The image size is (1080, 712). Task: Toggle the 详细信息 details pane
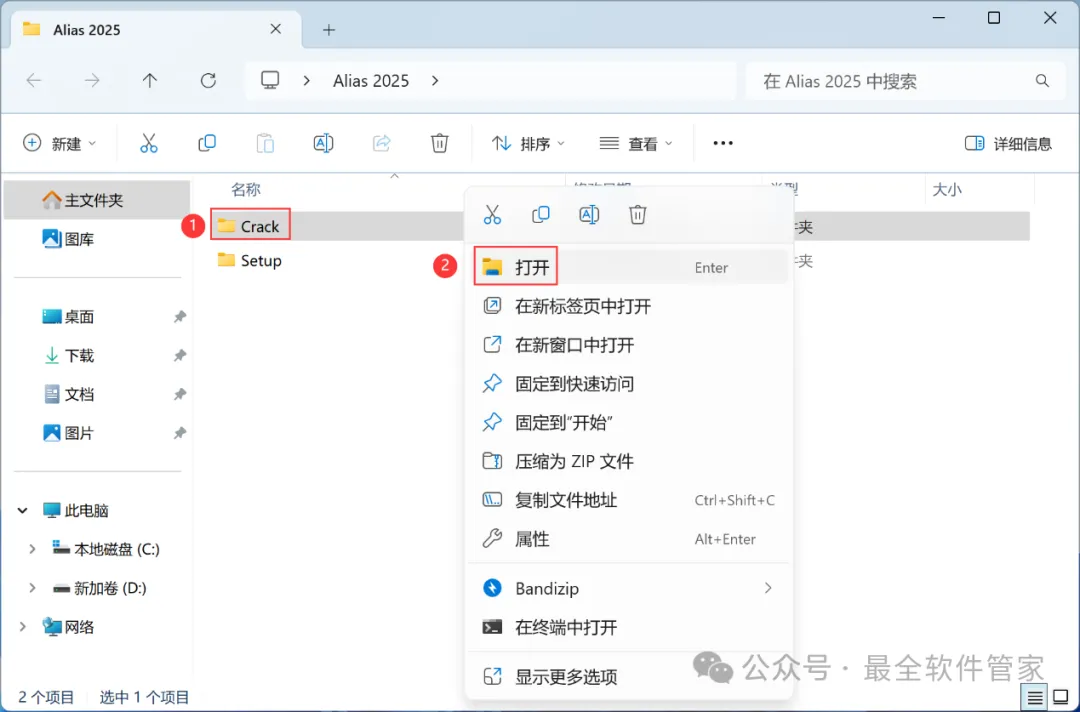click(x=1008, y=143)
